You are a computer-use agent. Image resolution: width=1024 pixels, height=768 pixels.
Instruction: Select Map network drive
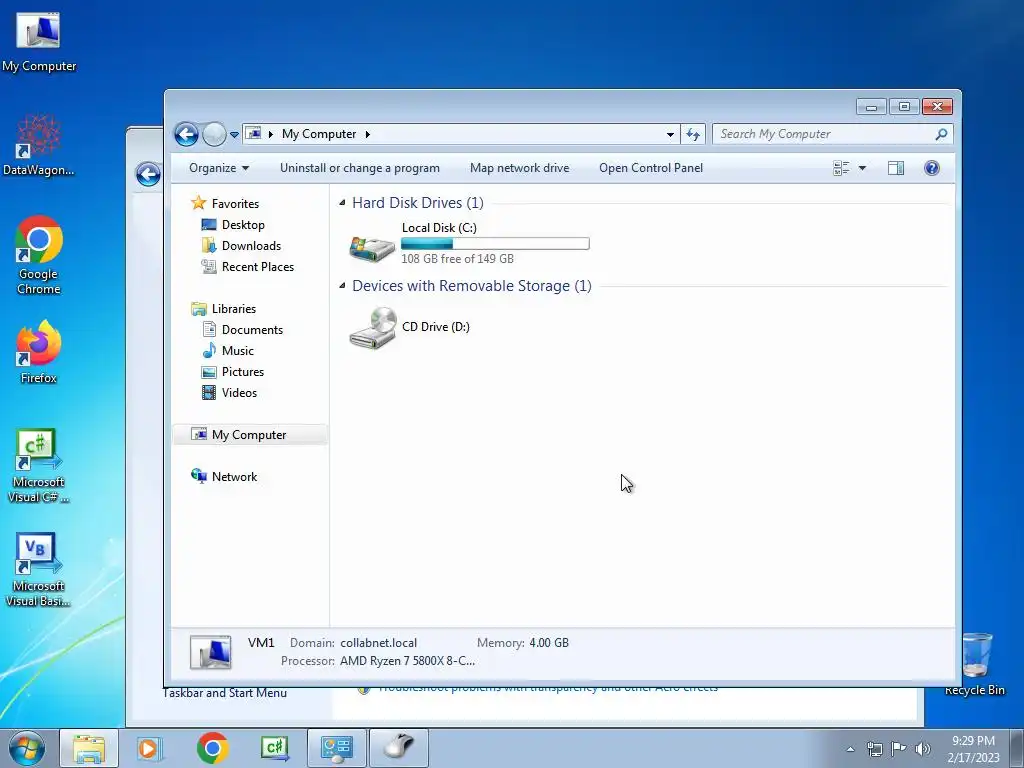point(520,168)
